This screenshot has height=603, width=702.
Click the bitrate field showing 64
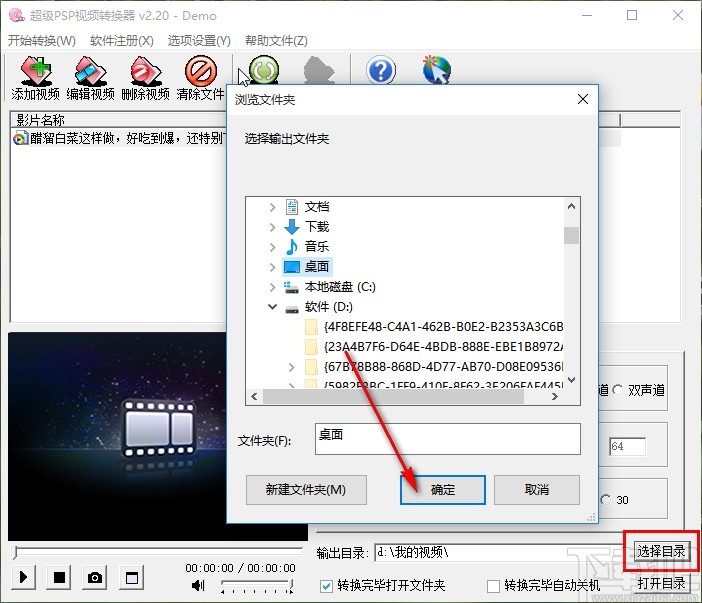[628, 446]
